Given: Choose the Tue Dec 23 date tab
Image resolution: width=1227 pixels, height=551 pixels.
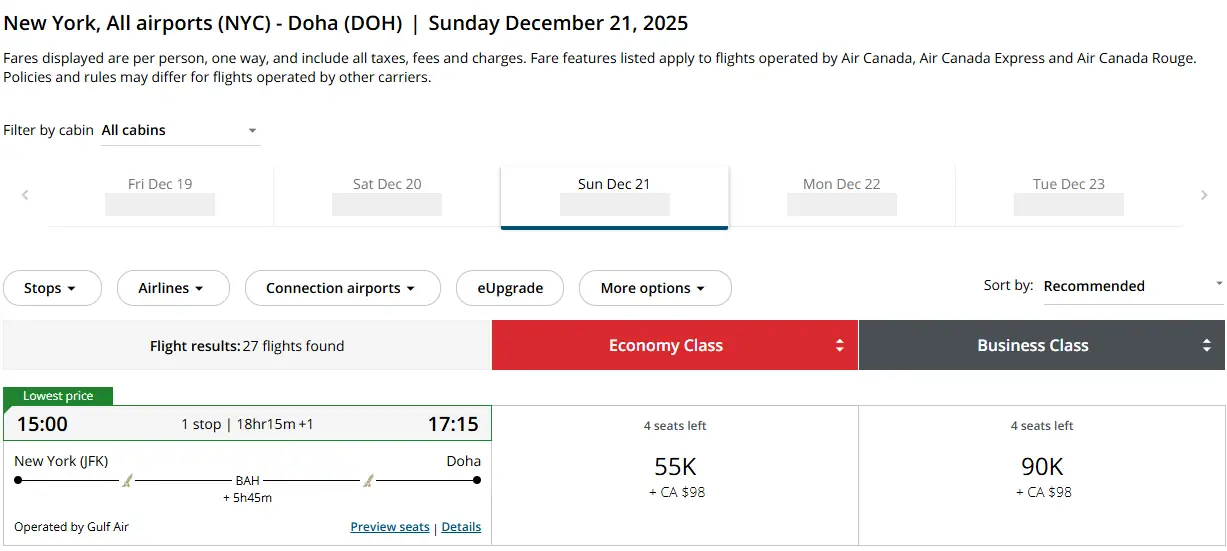Looking at the screenshot, I should coord(1069,196).
